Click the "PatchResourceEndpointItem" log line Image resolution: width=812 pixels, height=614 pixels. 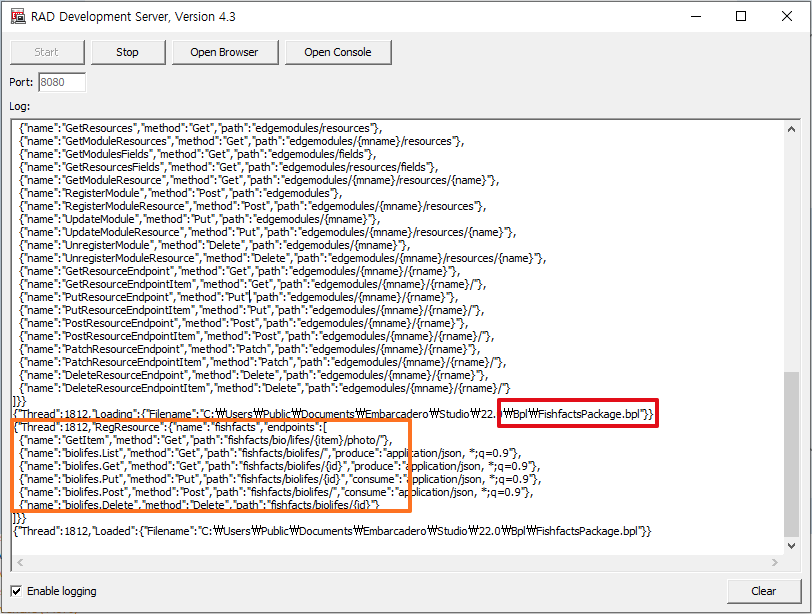click(x=263, y=362)
